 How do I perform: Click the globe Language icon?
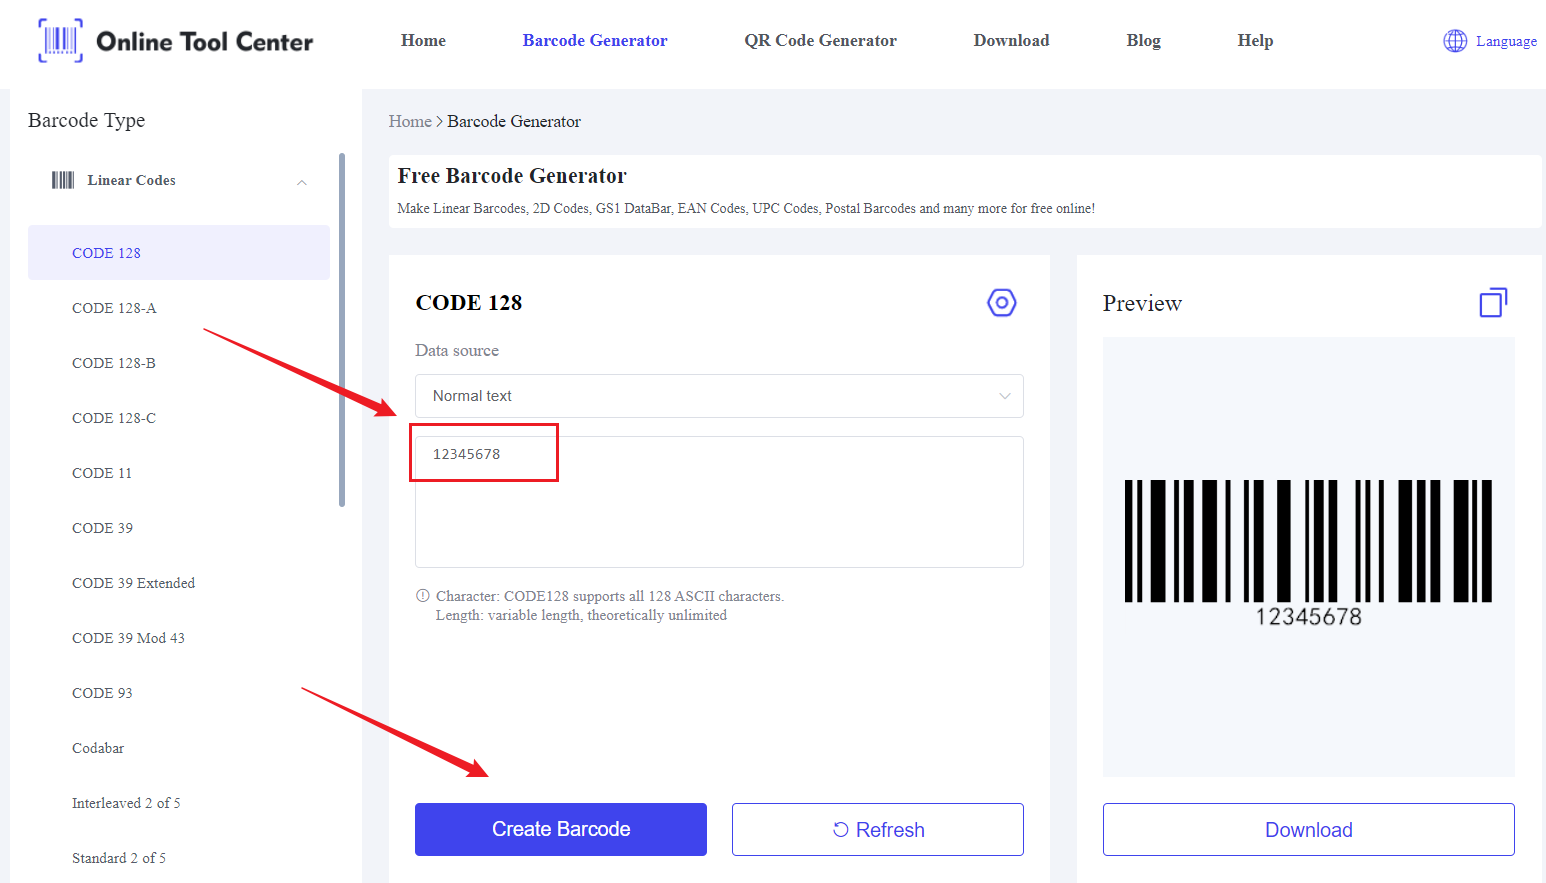pos(1455,41)
